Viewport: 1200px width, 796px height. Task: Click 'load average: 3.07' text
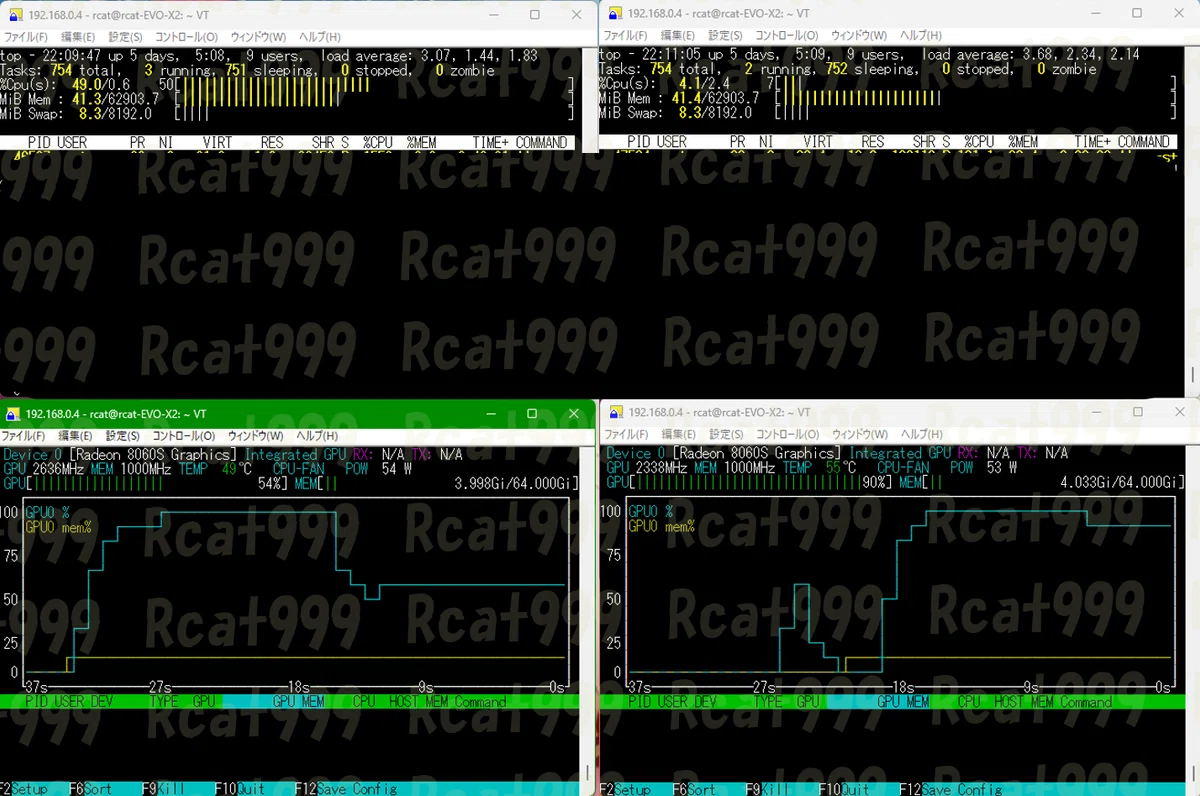pos(379,56)
